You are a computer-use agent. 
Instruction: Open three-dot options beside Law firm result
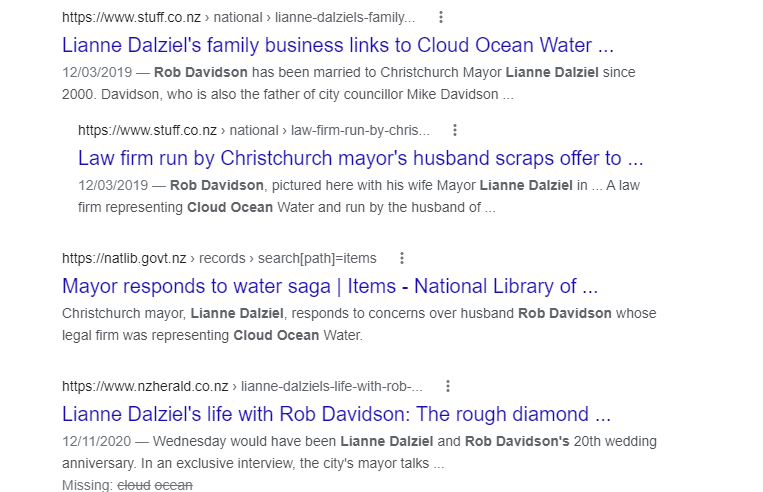(x=455, y=130)
